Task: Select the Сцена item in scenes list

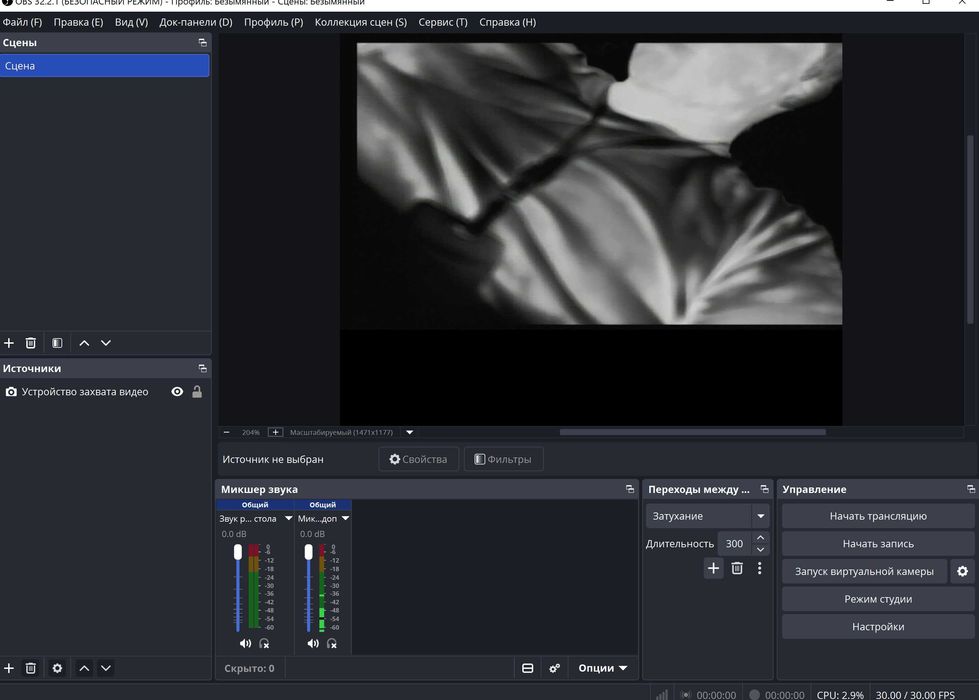Action: click(104, 66)
